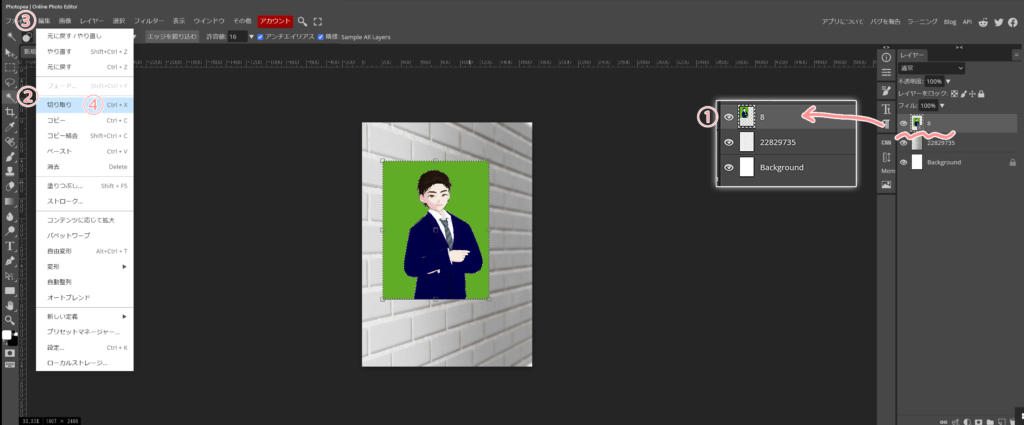Click the red アカウント button

pyautogui.click(x=275, y=20)
